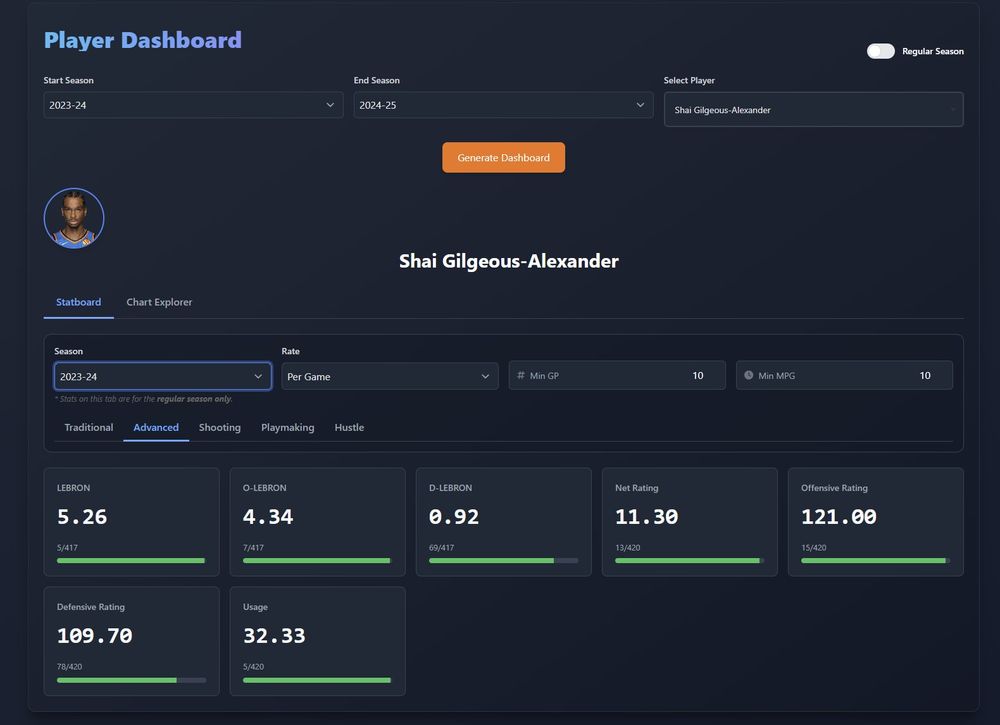The image size is (1000, 725).
Task: Click the Offensive Rating value 121.00
Action: tap(839, 516)
